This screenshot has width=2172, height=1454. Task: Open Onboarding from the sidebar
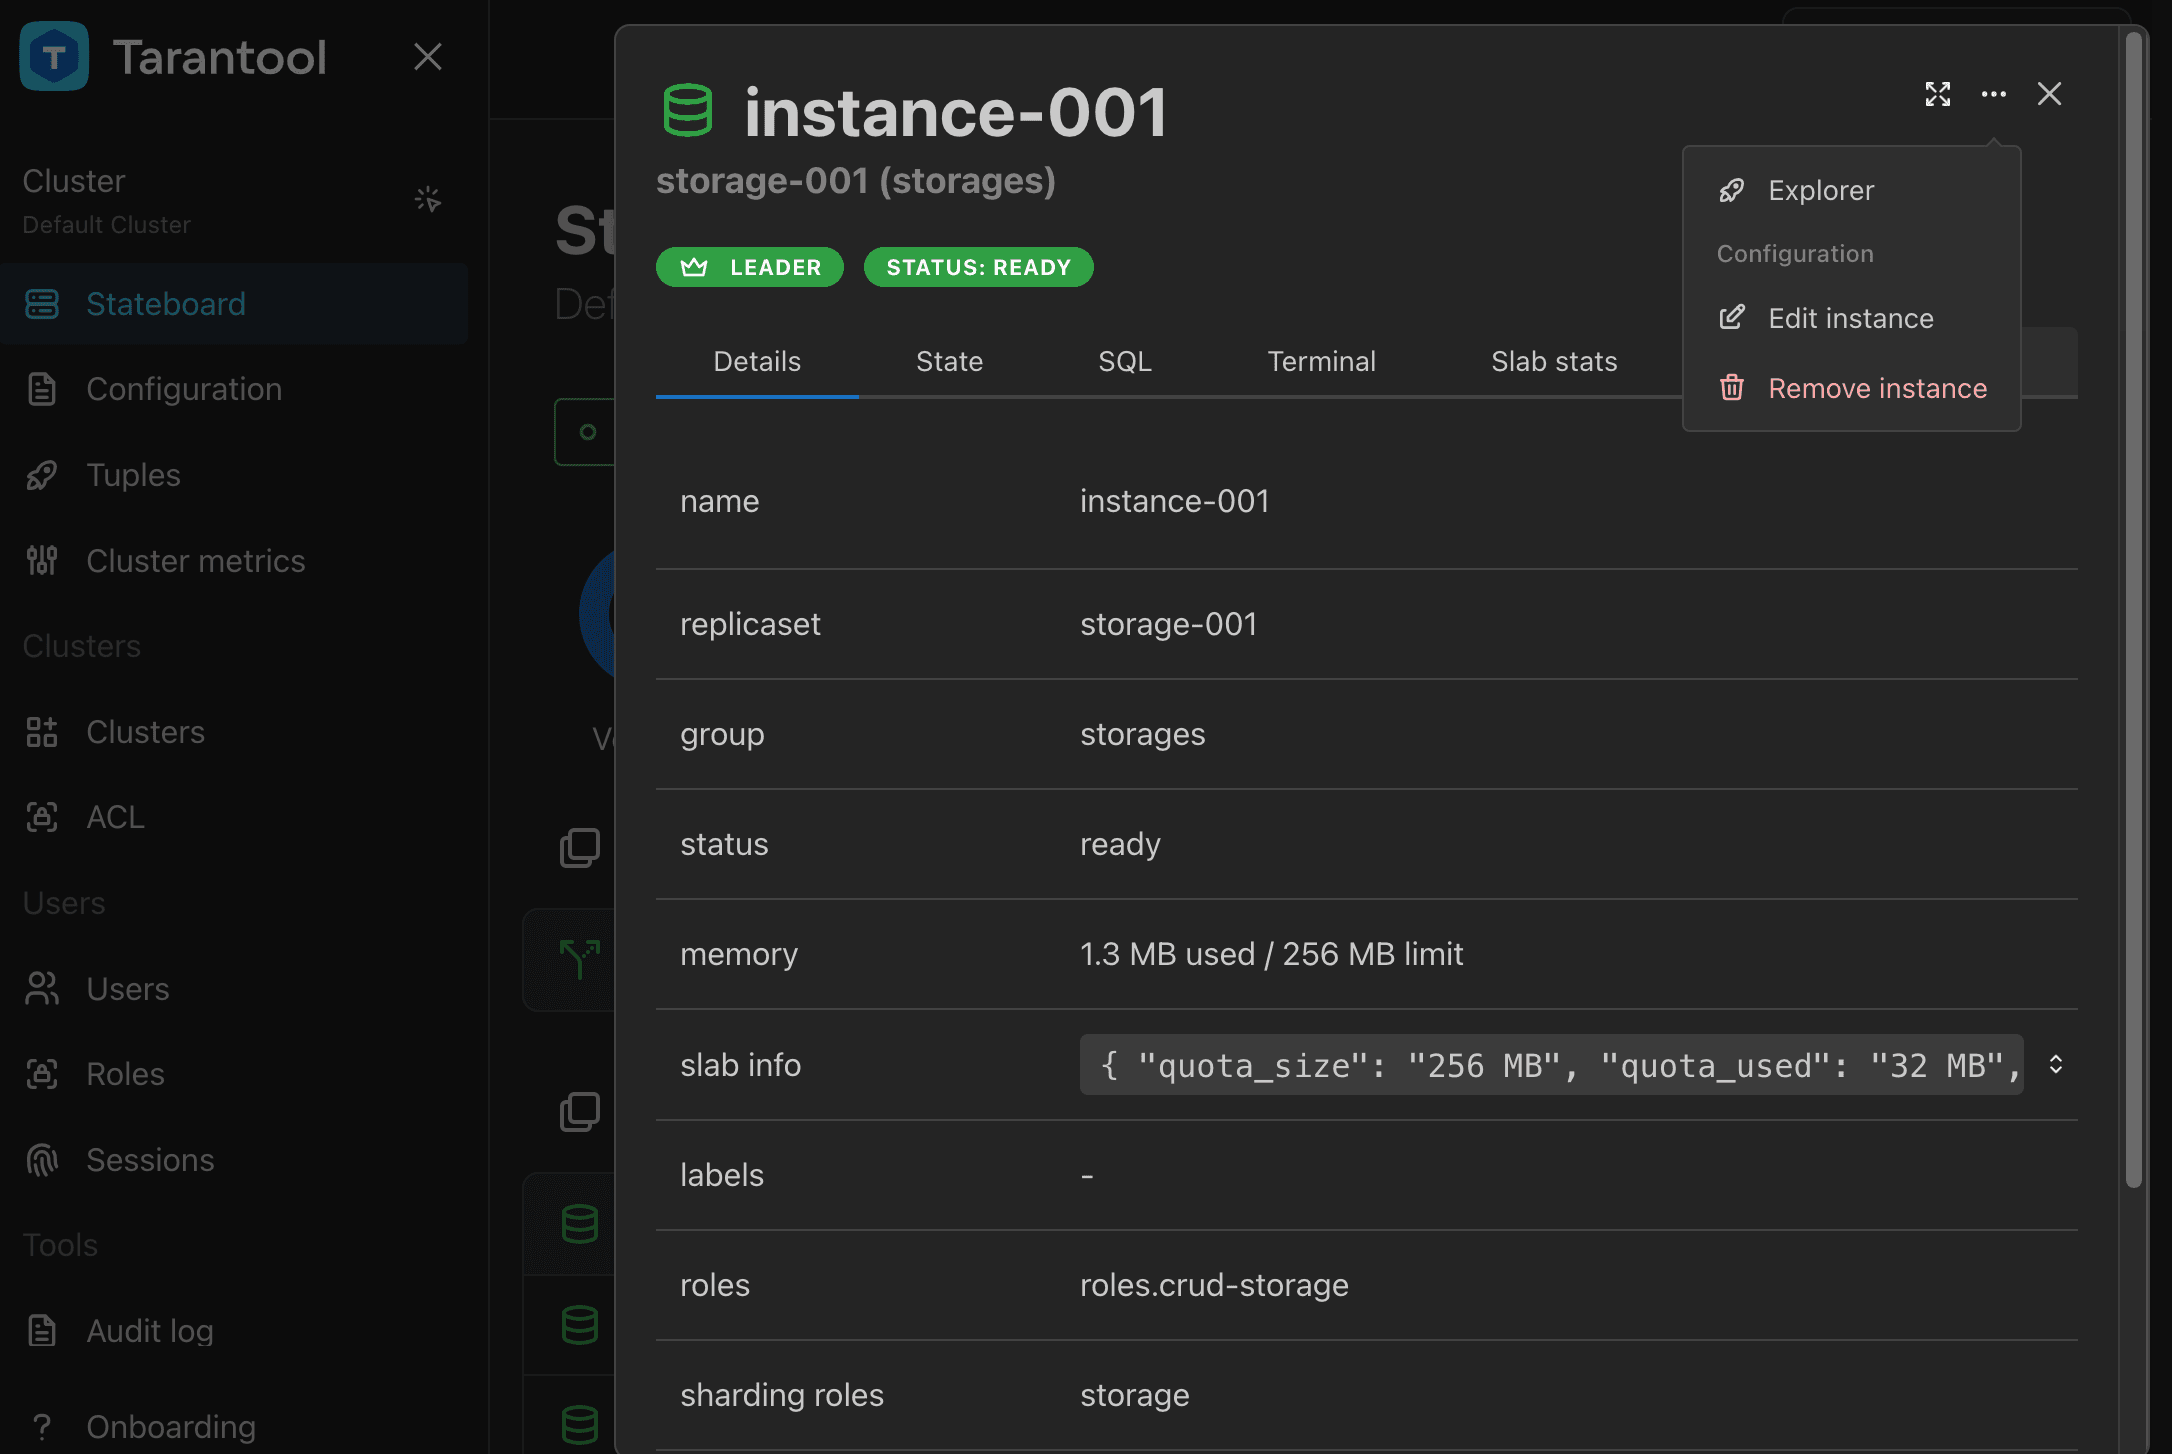[x=234, y=1427]
